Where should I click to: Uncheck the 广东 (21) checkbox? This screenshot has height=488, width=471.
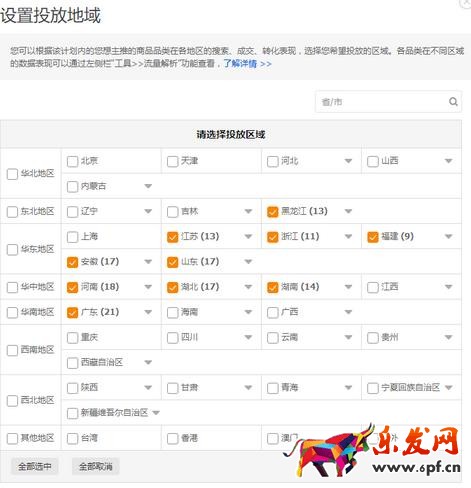coord(72,312)
